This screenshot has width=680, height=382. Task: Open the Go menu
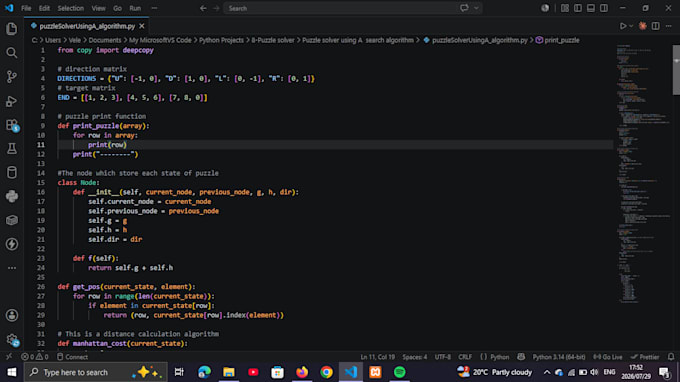(118, 8)
